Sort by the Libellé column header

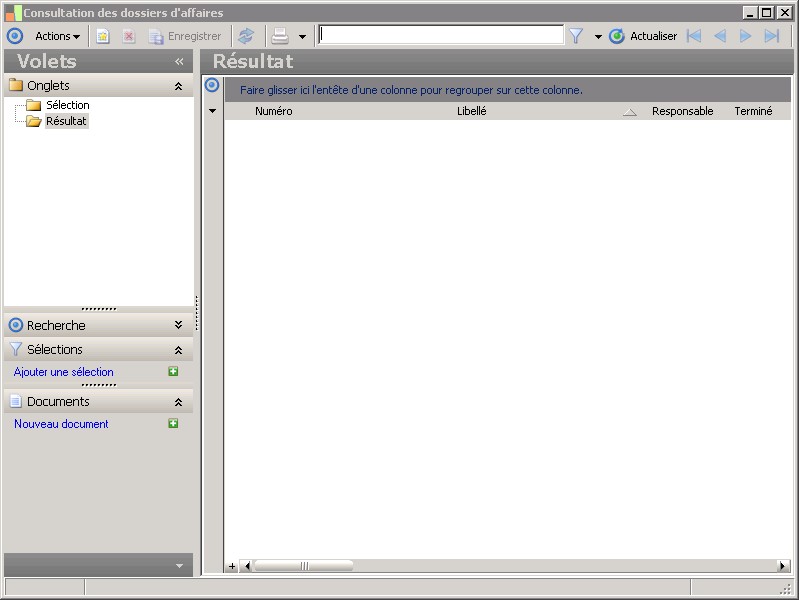[472, 111]
